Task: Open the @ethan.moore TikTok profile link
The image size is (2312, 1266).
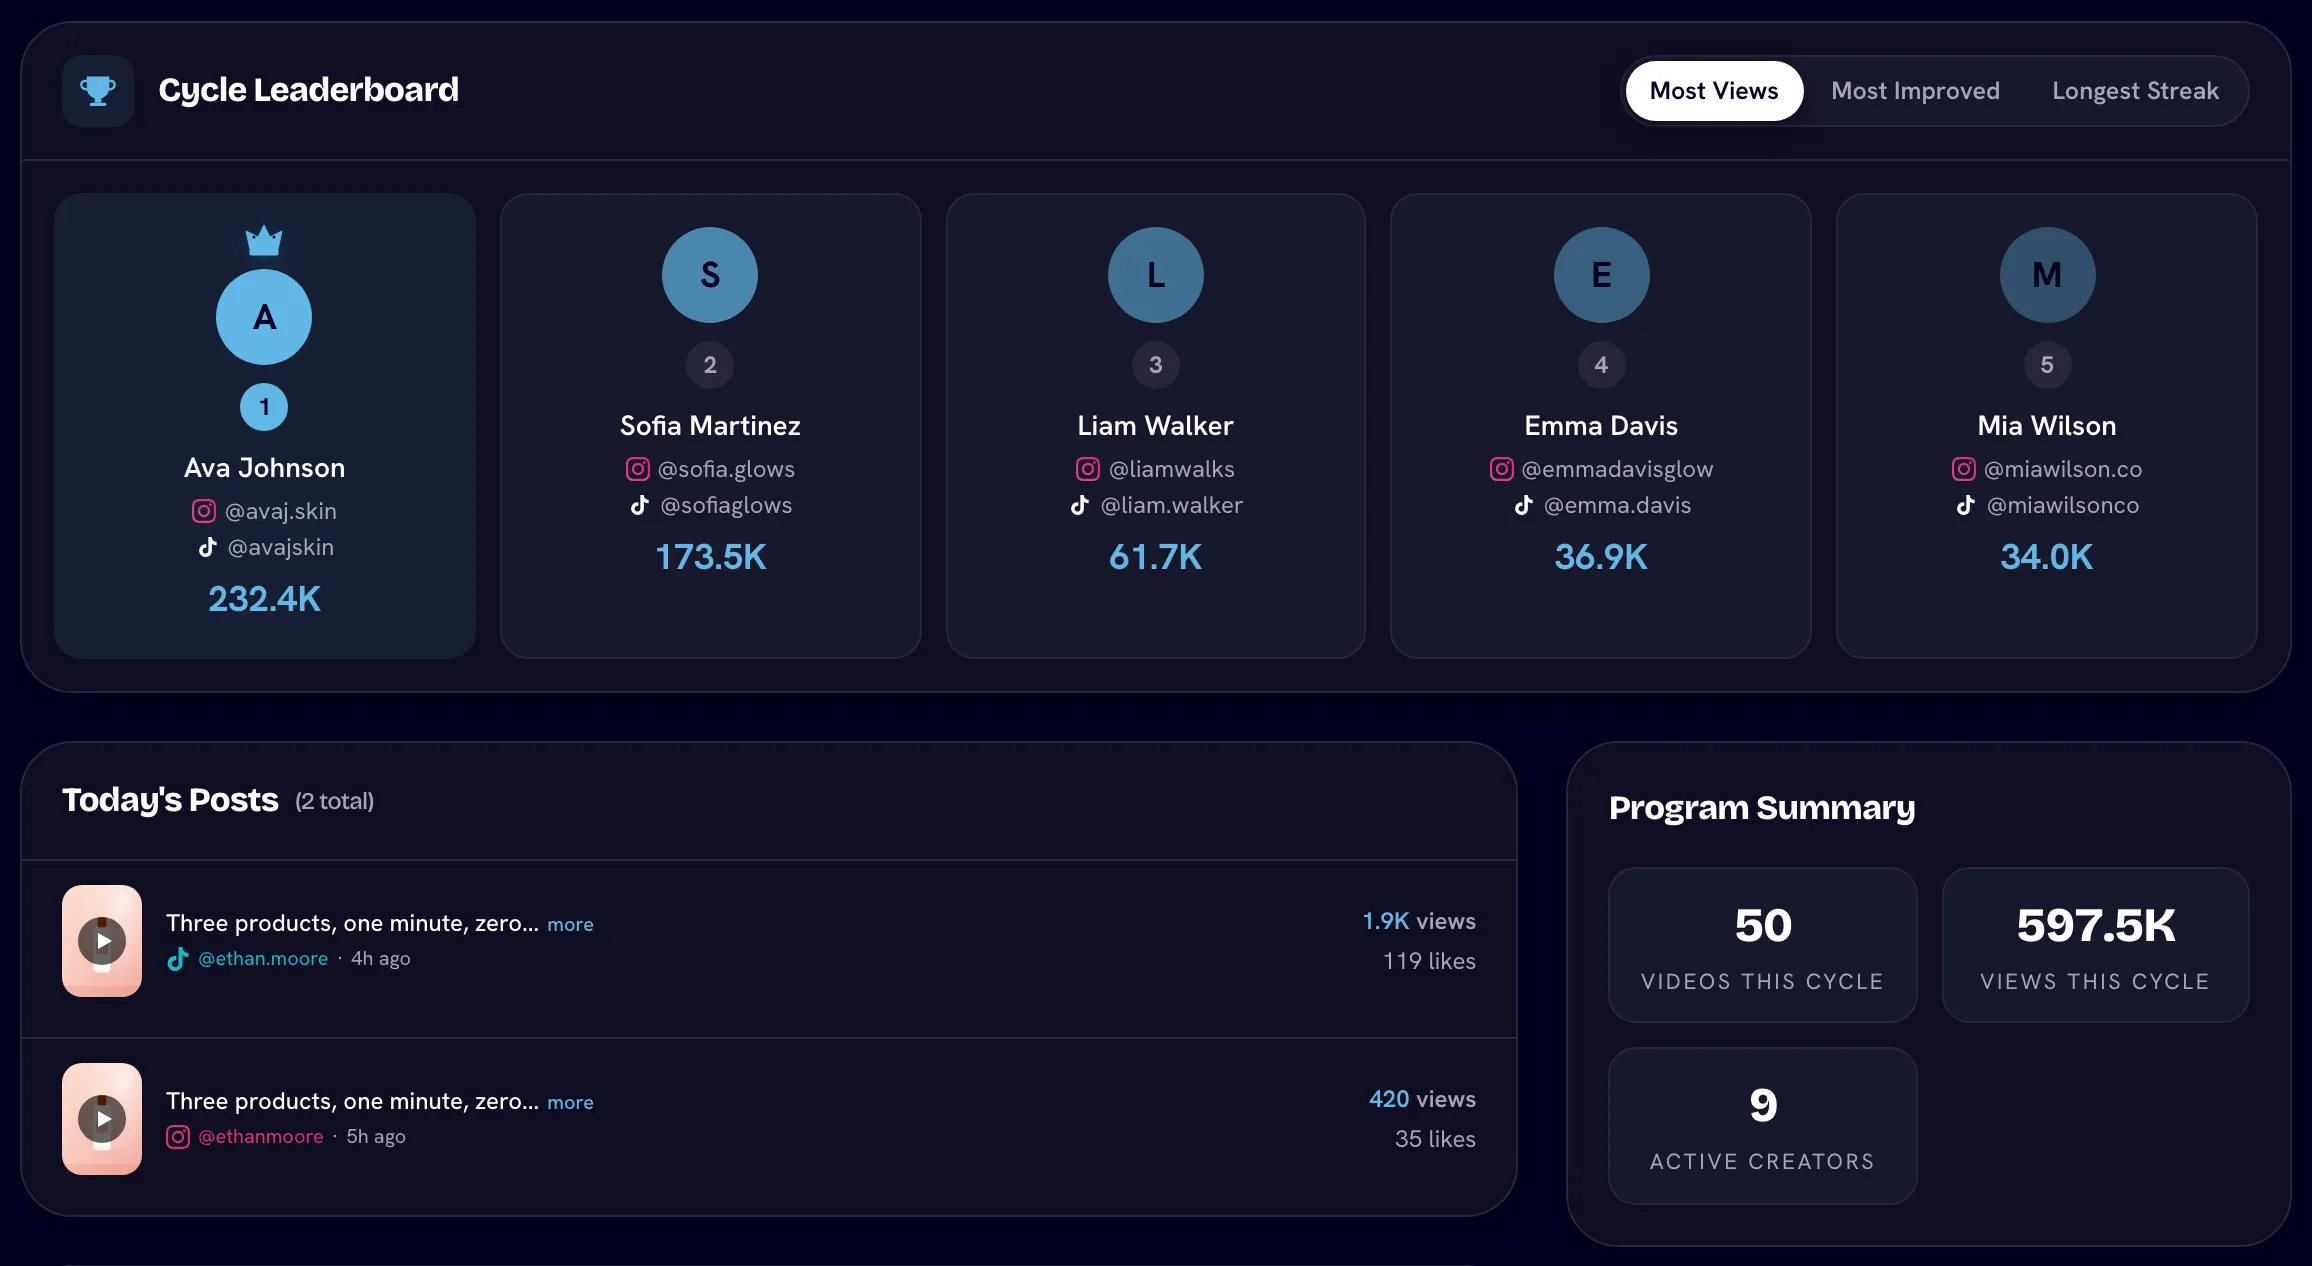Action: [x=263, y=958]
